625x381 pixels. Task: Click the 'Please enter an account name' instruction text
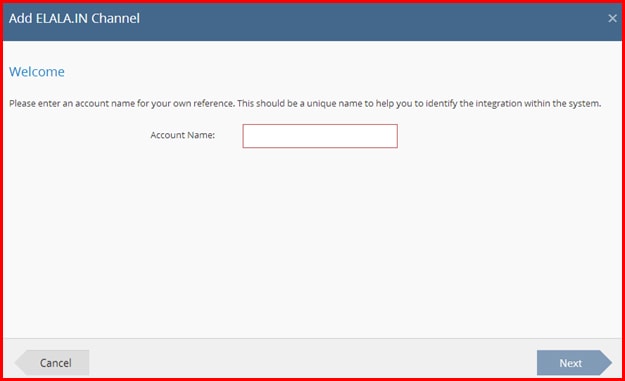click(305, 103)
